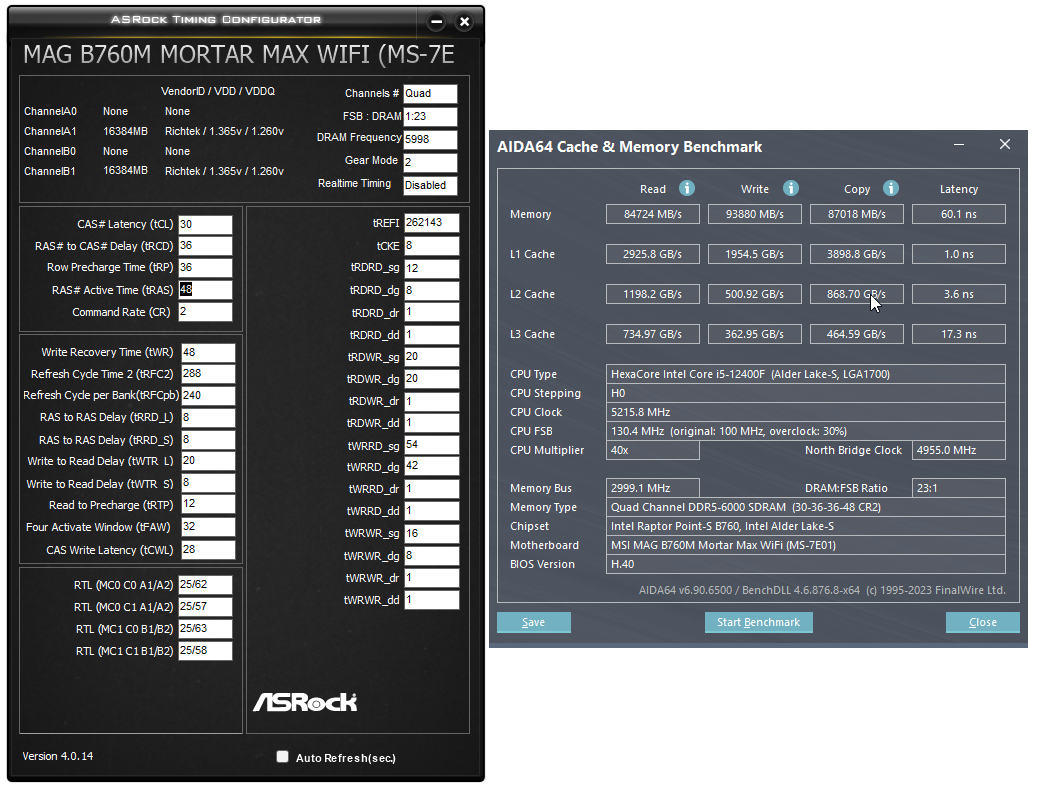Click the Read to Precharge (tRTP) field
The width and height of the screenshot is (1050, 791).
coord(208,504)
